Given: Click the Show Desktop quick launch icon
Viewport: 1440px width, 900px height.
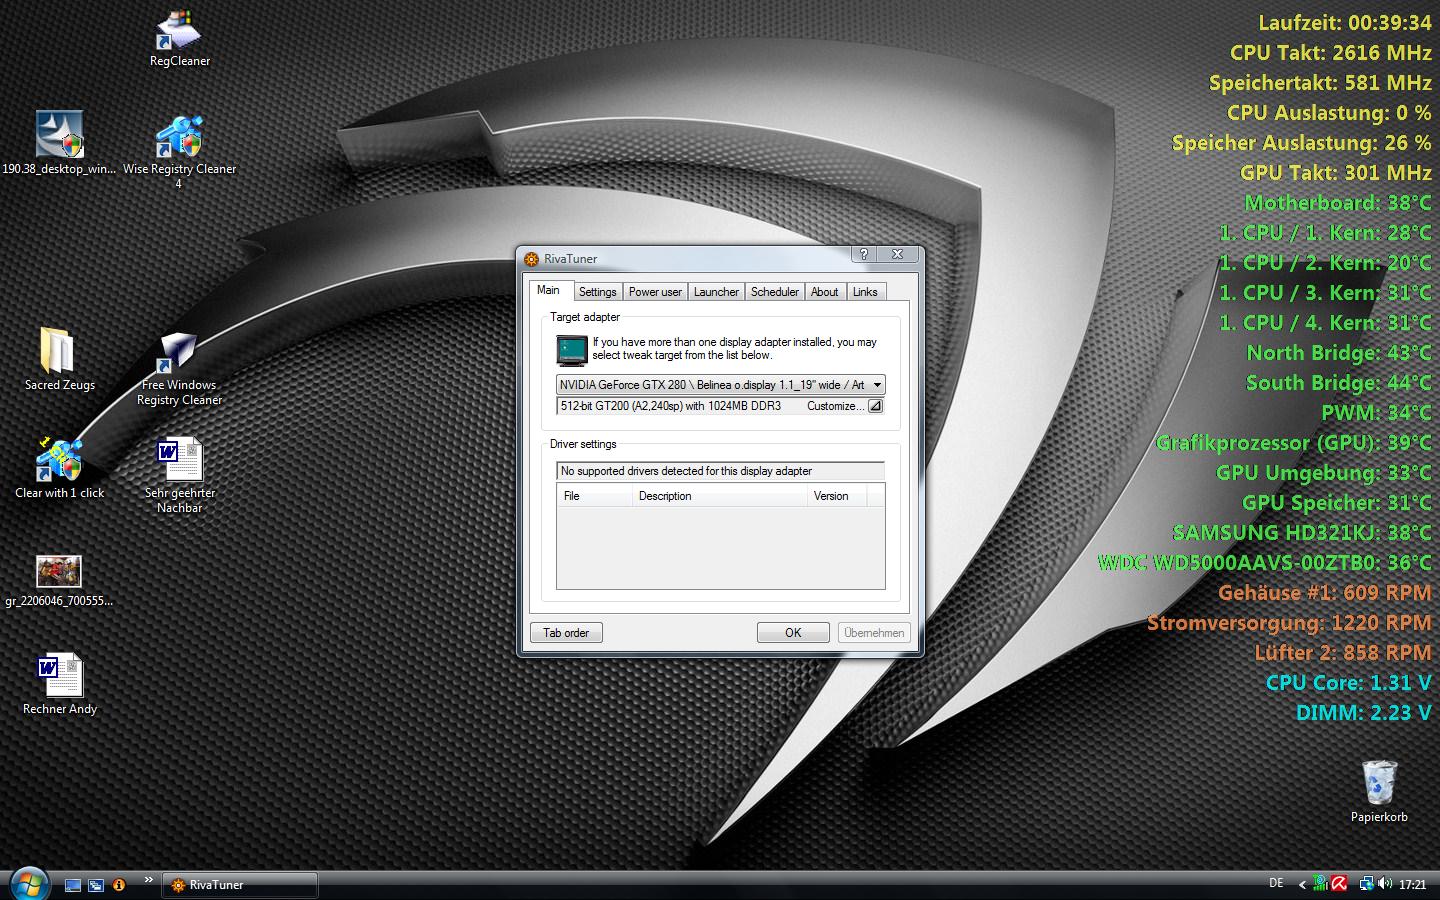Looking at the screenshot, I should (x=73, y=885).
